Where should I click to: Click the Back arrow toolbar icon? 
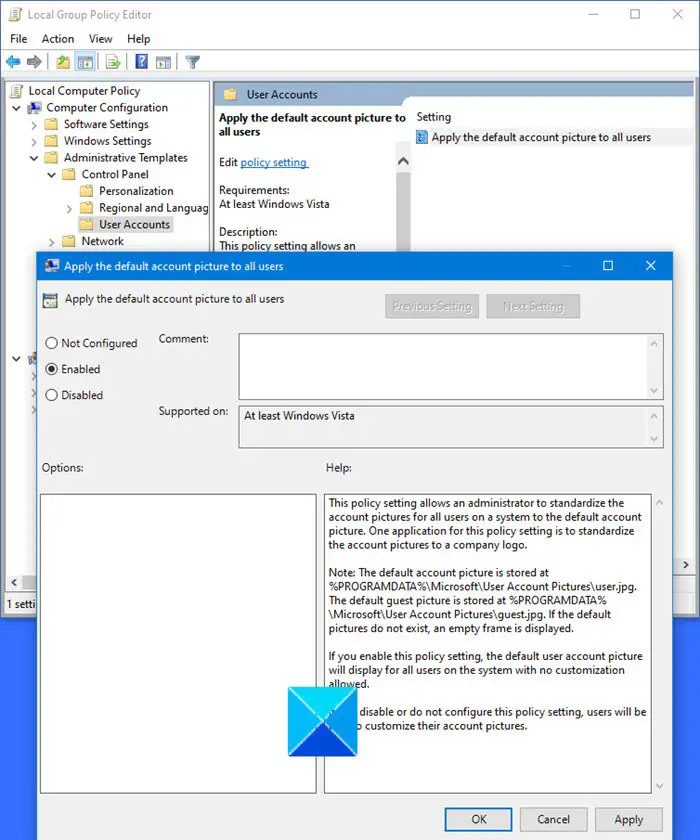[x=13, y=62]
